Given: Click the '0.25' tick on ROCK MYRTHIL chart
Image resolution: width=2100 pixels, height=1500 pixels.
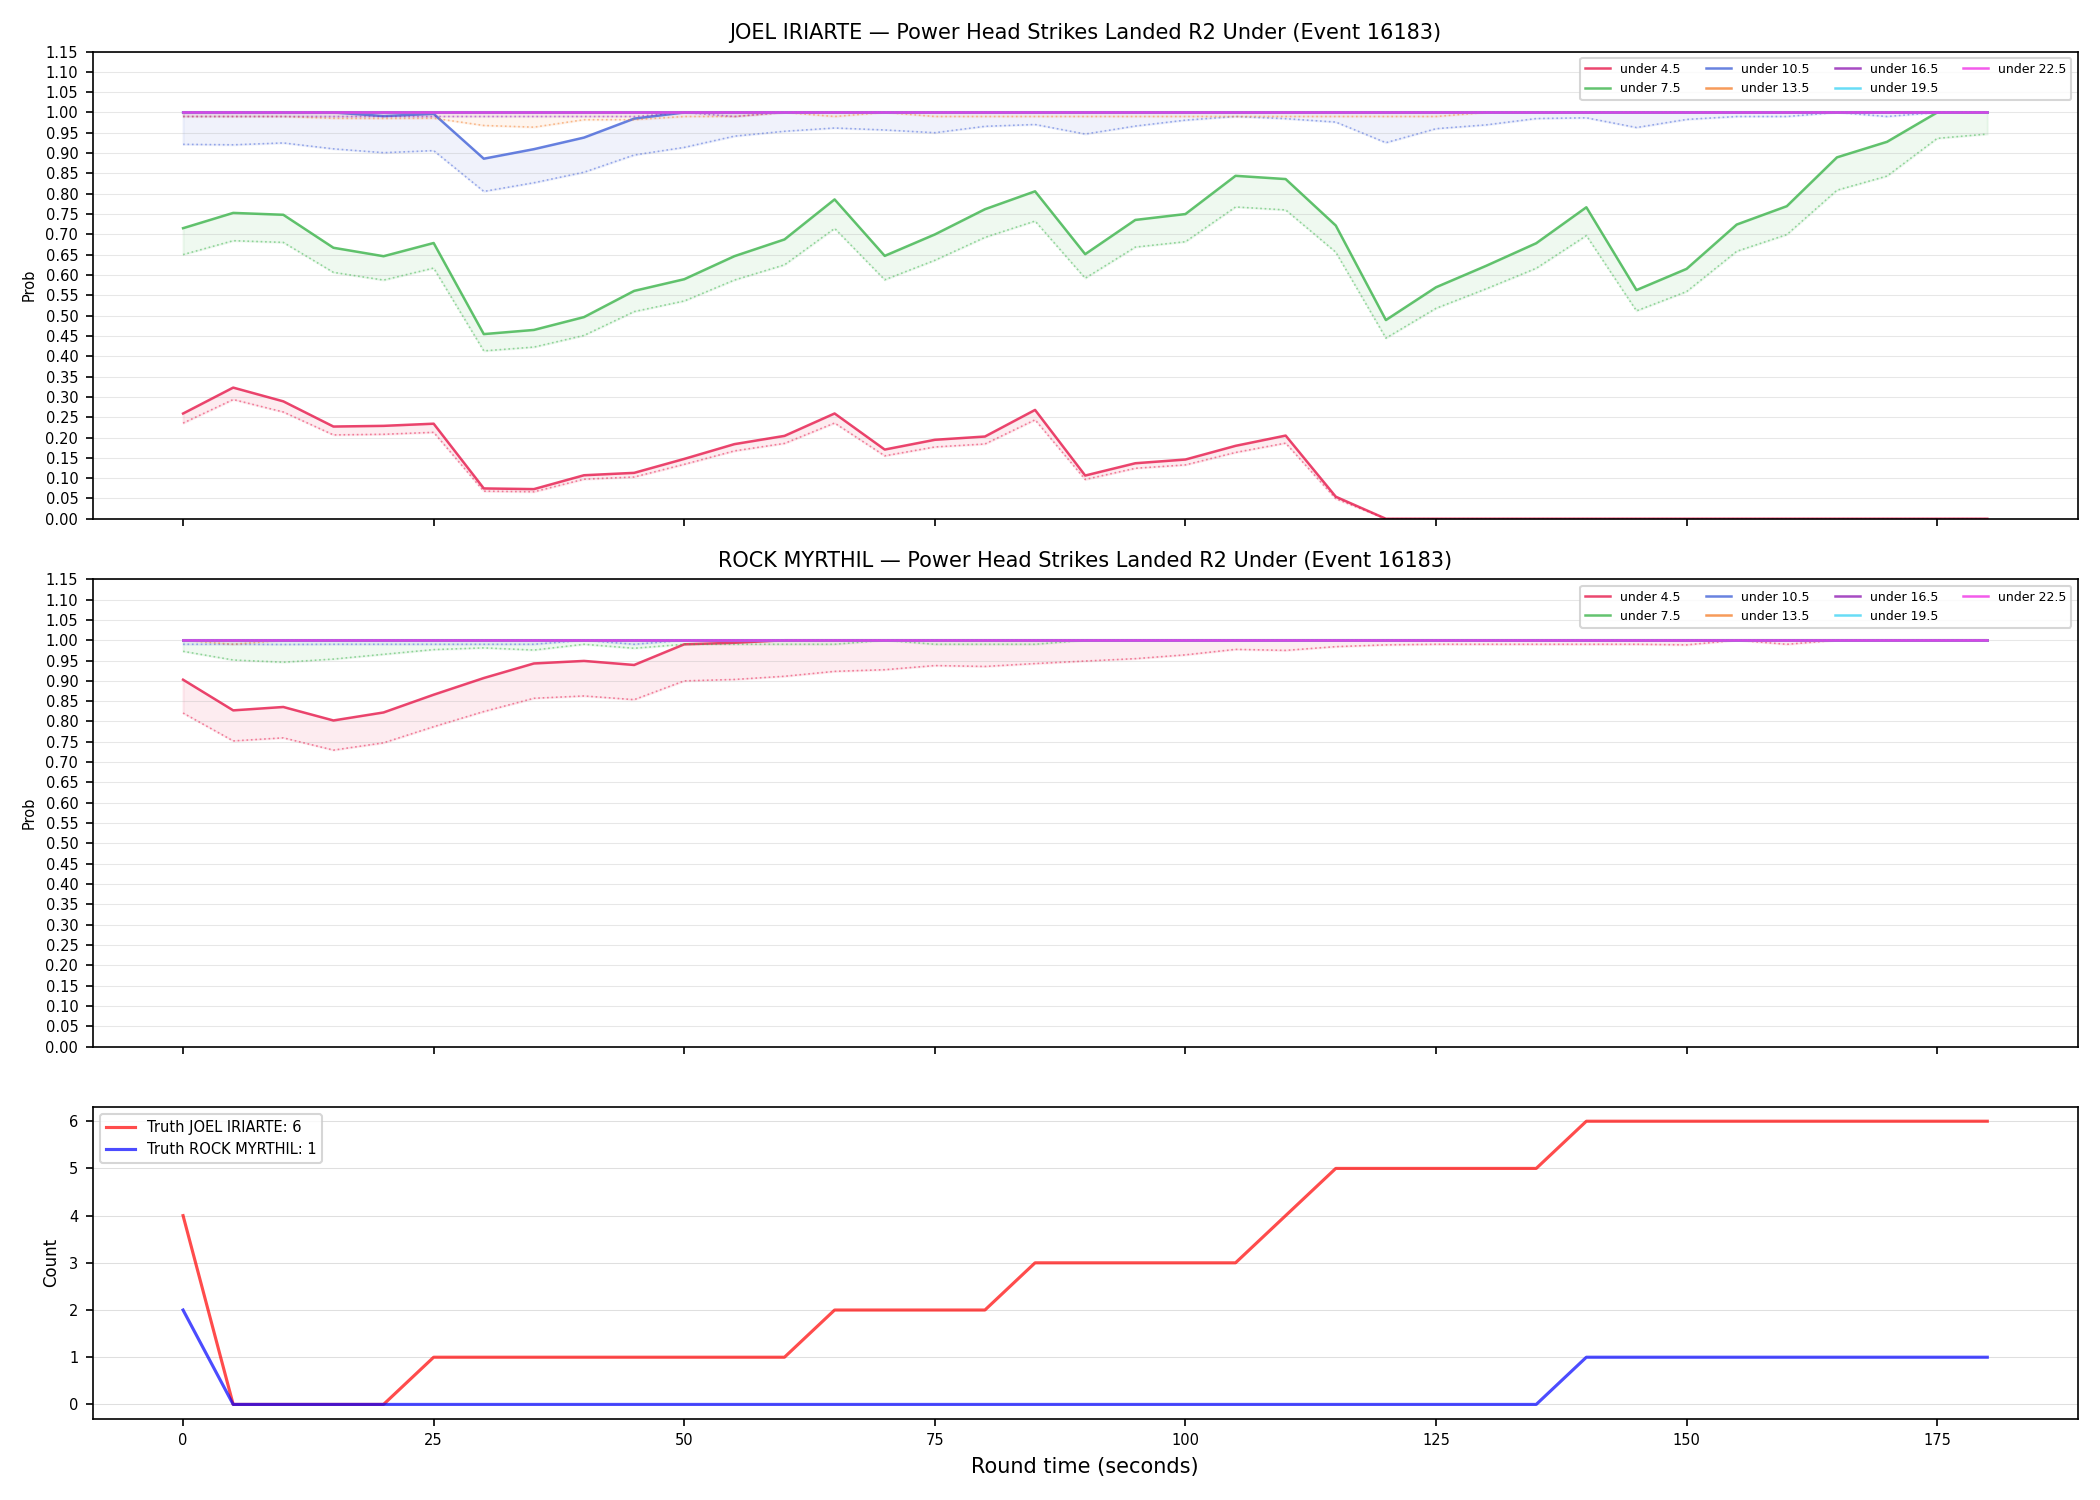Looking at the screenshot, I should pos(62,945).
